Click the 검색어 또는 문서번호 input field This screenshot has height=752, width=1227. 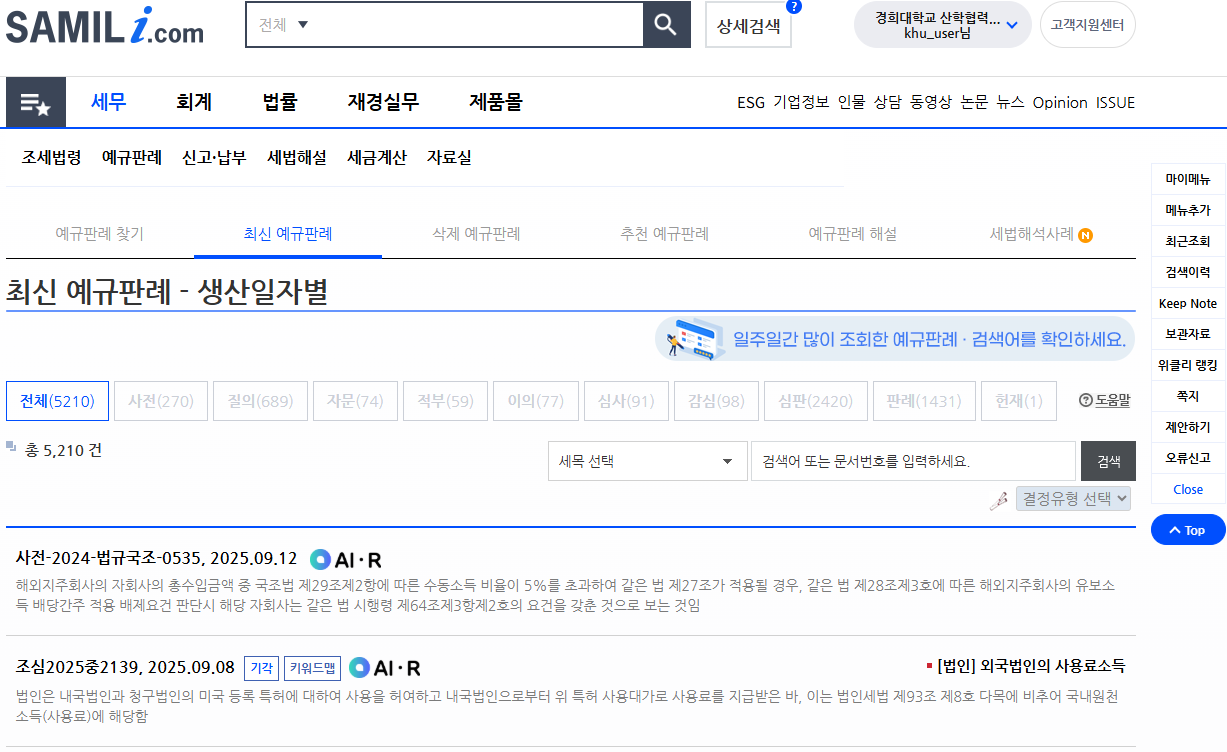pyautogui.click(x=912, y=461)
